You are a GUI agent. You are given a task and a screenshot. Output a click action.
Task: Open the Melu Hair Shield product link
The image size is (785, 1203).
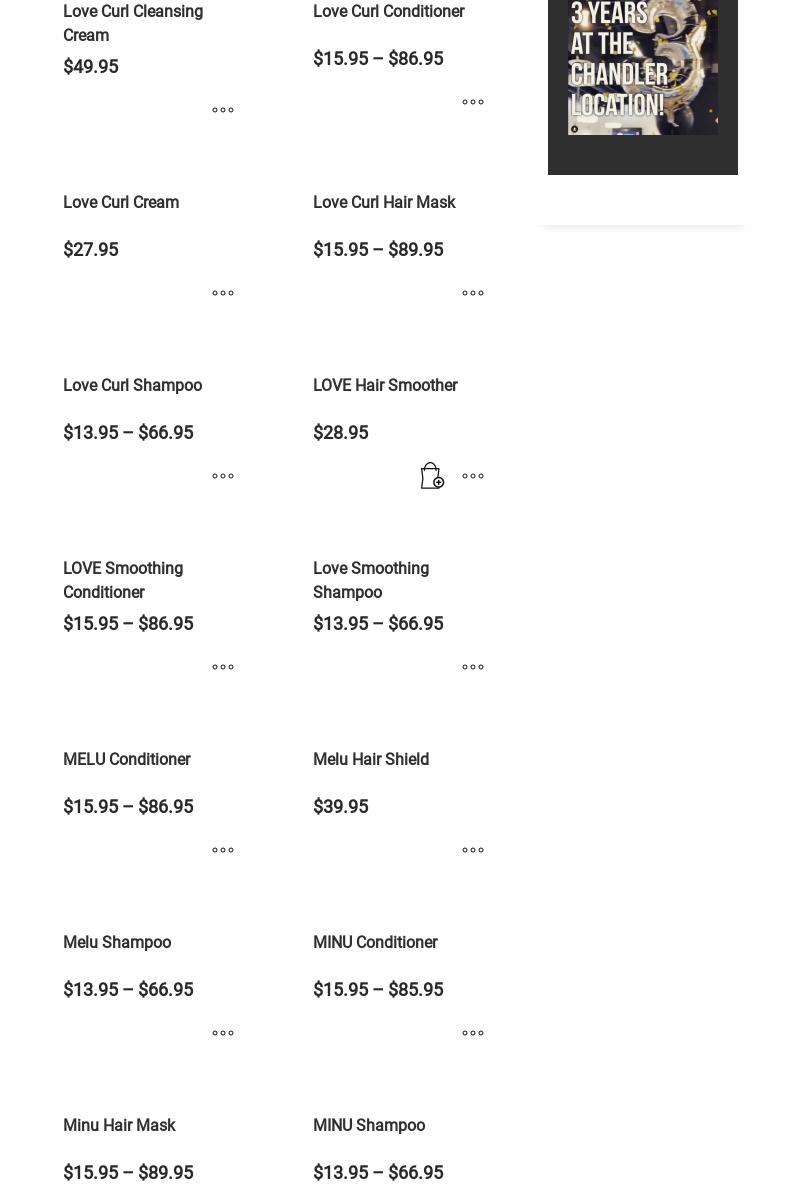click(371, 759)
